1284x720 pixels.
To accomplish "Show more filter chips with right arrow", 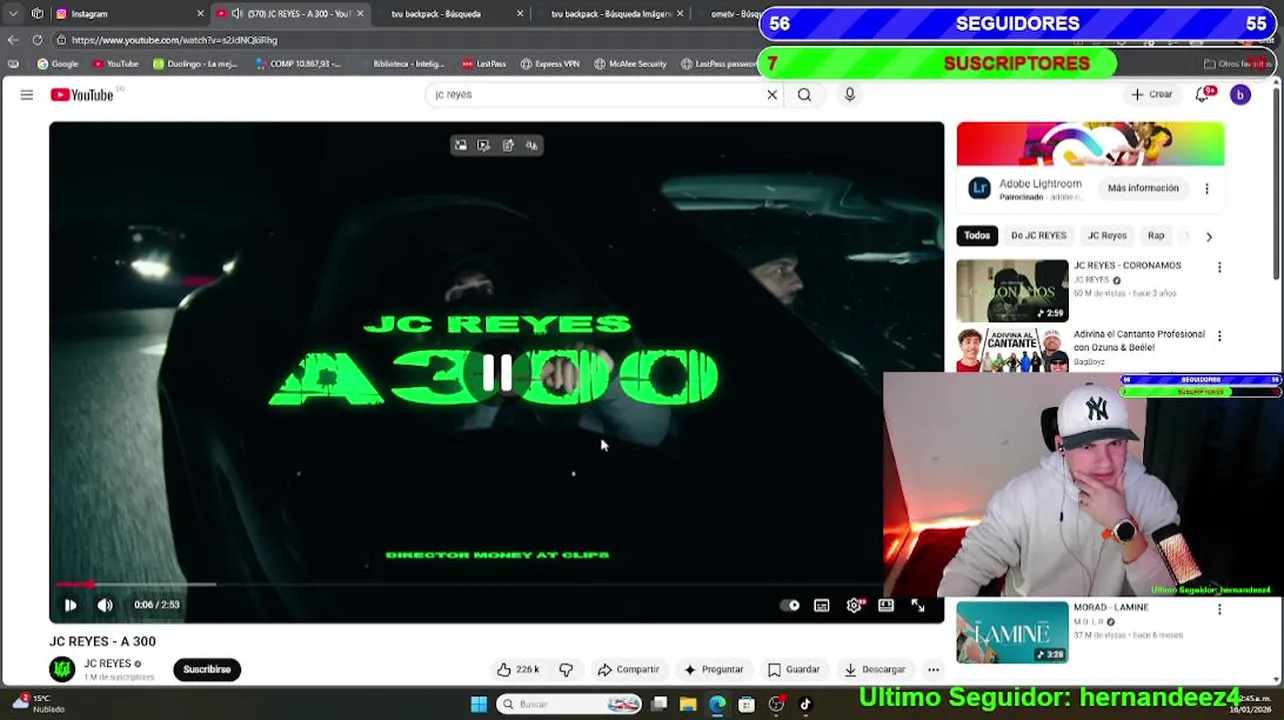I will 1209,237.
